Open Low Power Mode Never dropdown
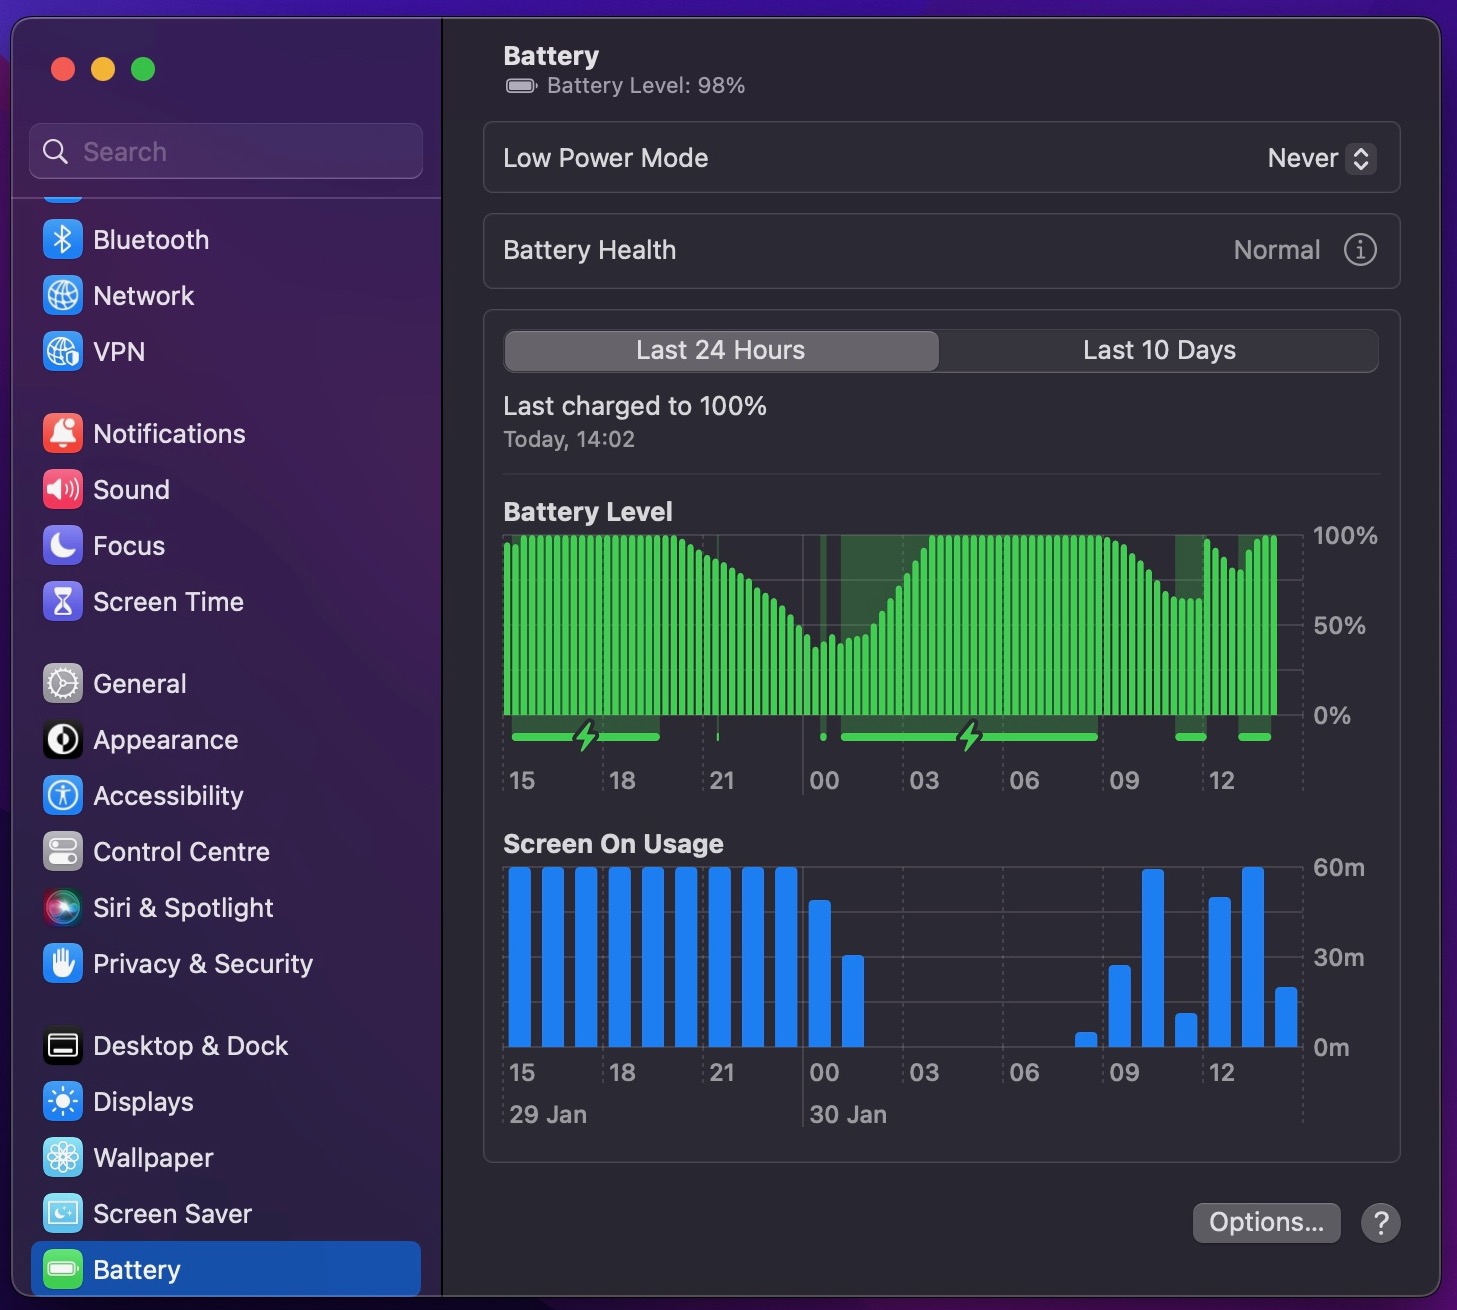This screenshot has width=1457, height=1310. click(x=1321, y=158)
